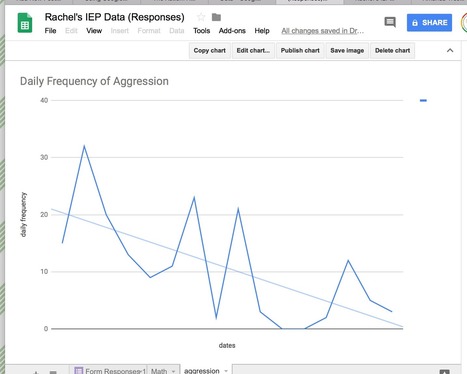Image resolution: width=467 pixels, height=374 pixels.
Task: Open the File menu
Action: coord(50,31)
